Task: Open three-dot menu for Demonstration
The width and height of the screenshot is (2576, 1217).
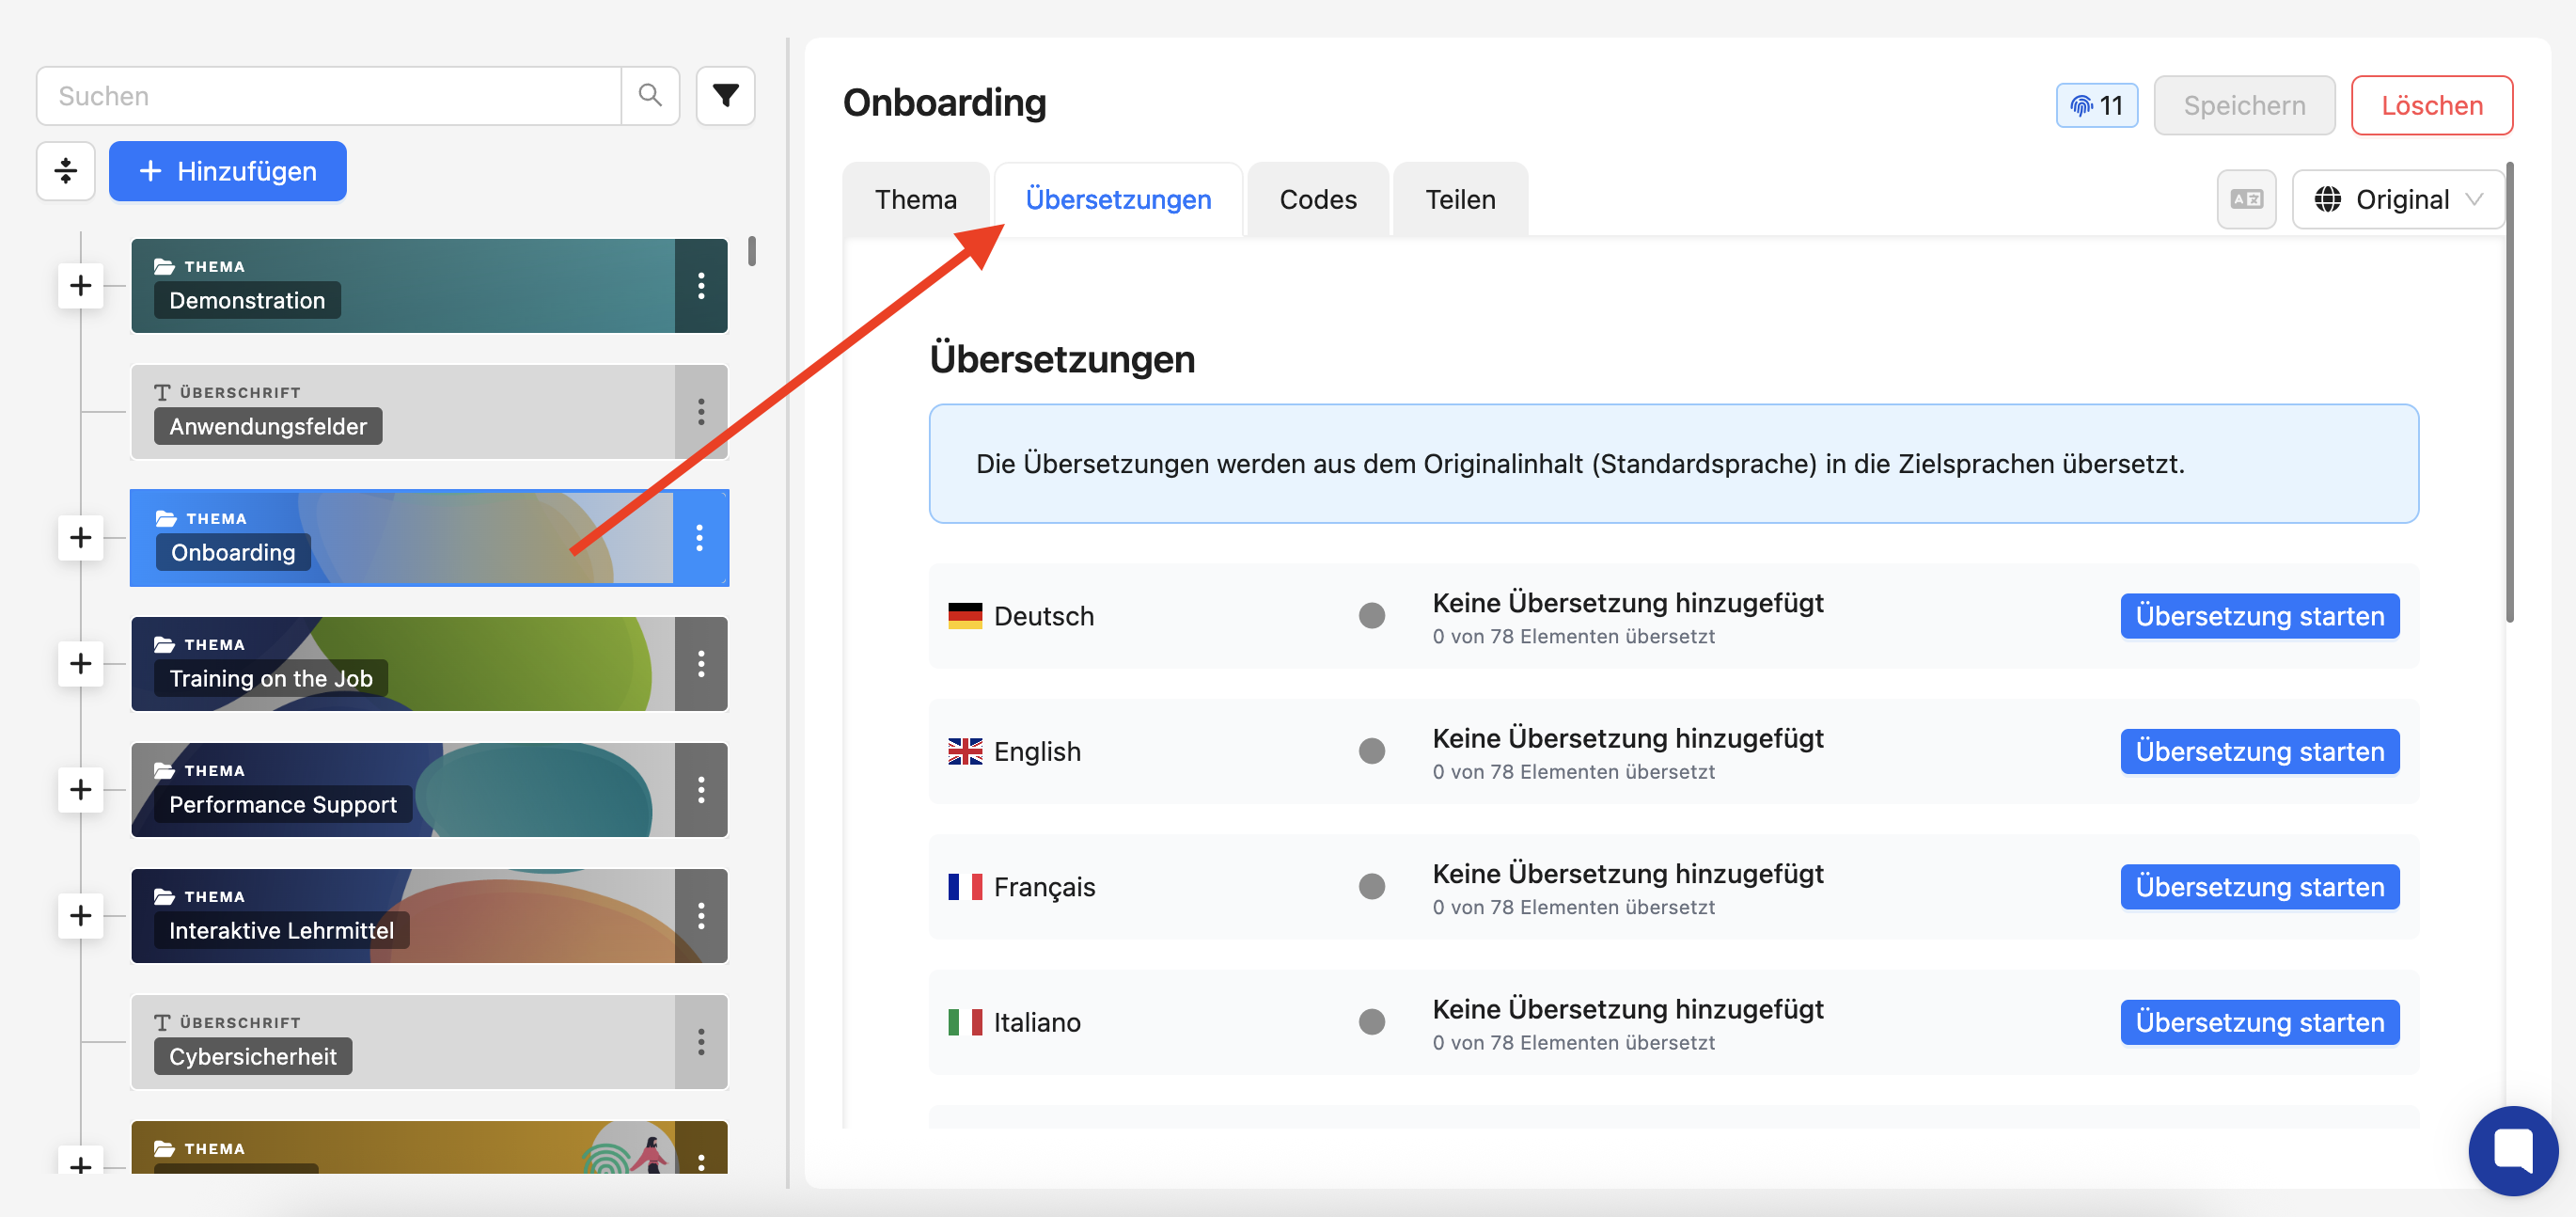Action: click(701, 286)
